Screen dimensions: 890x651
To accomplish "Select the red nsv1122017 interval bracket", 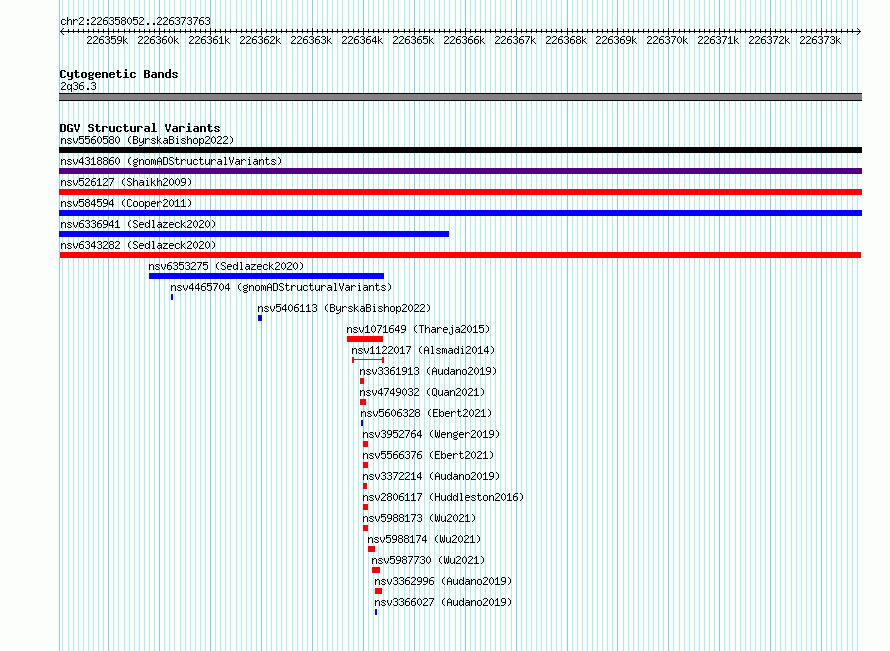I will point(368,360).
